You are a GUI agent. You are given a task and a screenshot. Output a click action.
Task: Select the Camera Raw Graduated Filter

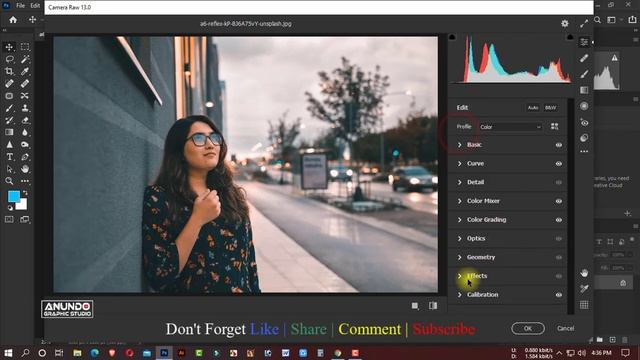pos(584,90)
